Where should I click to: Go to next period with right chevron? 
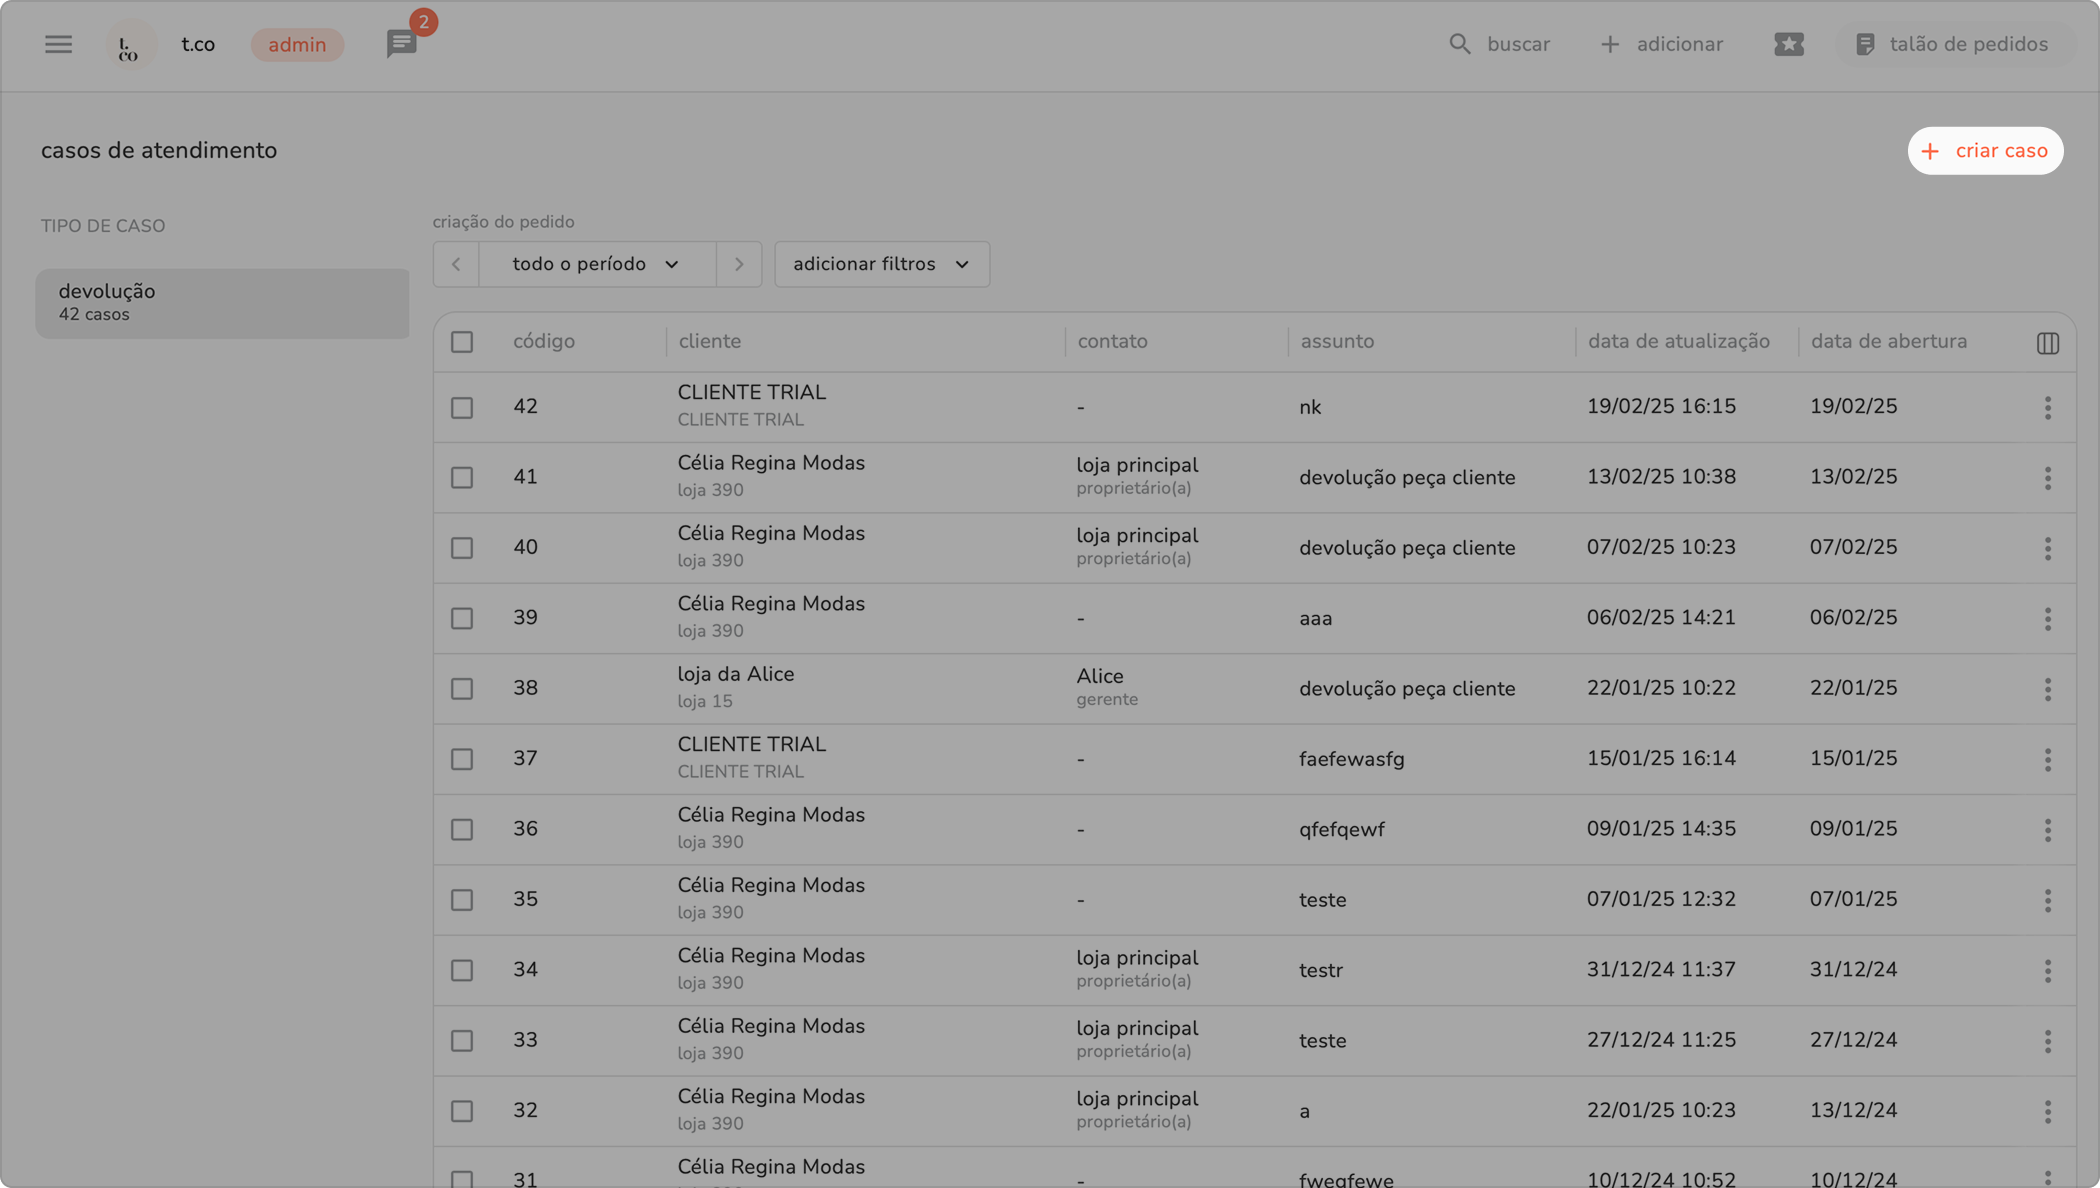(739, 264)
